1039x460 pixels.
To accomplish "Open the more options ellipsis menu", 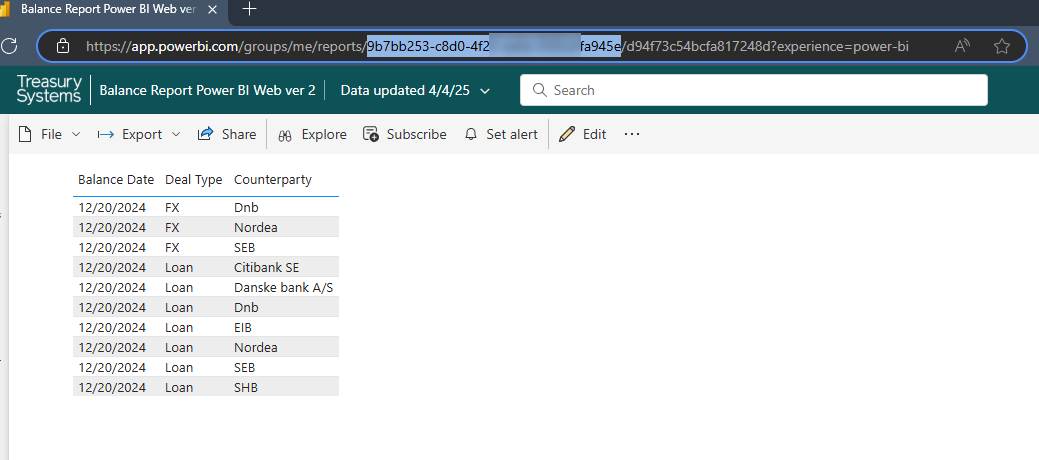I will [x=632, y=134].
